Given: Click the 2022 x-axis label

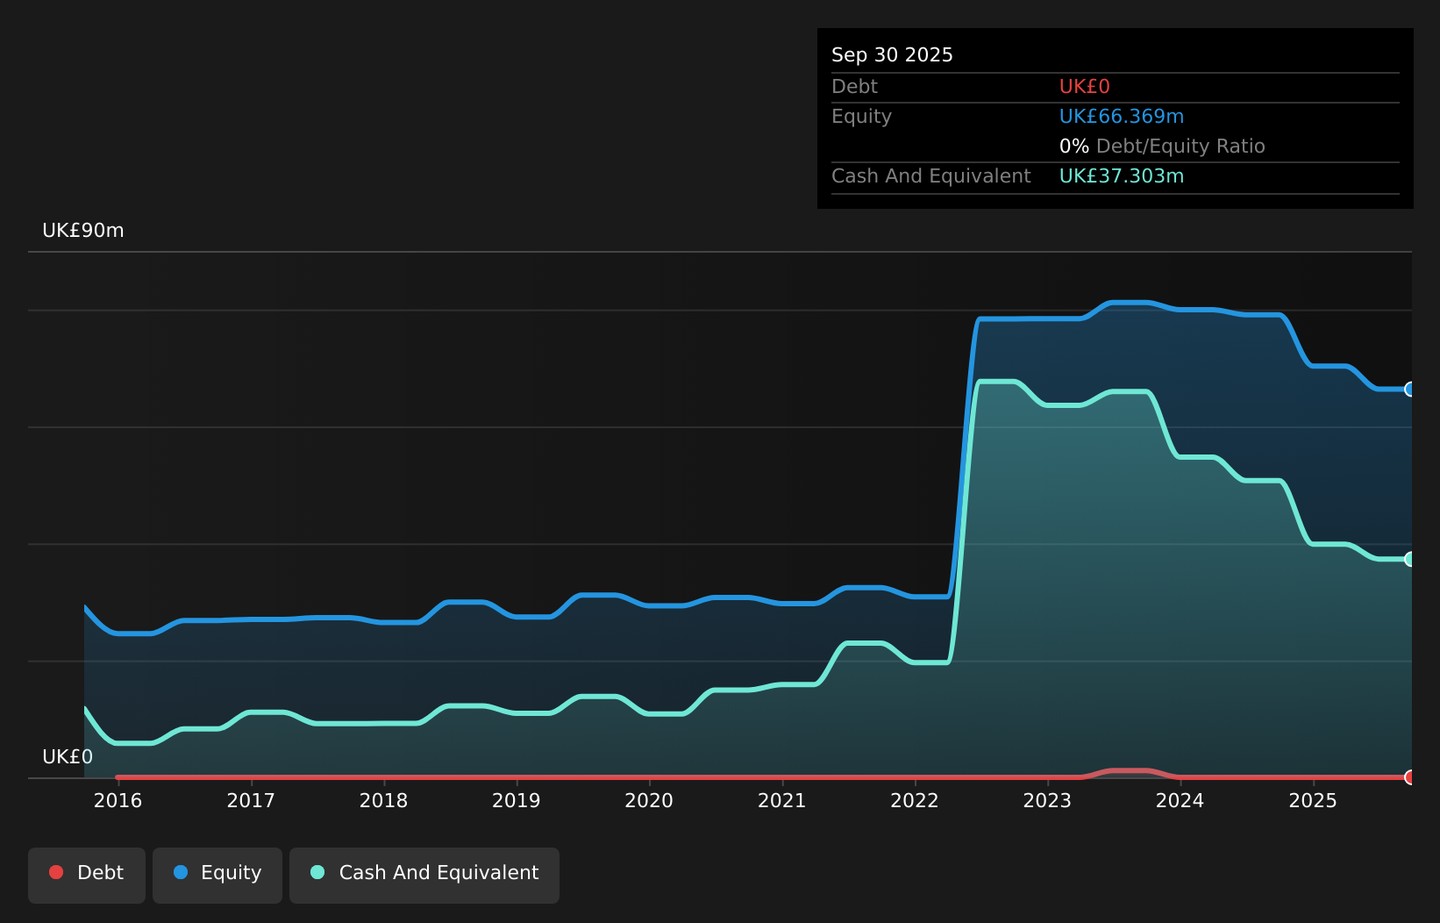Looking at the screenshot, I should [x=915, y=801].
